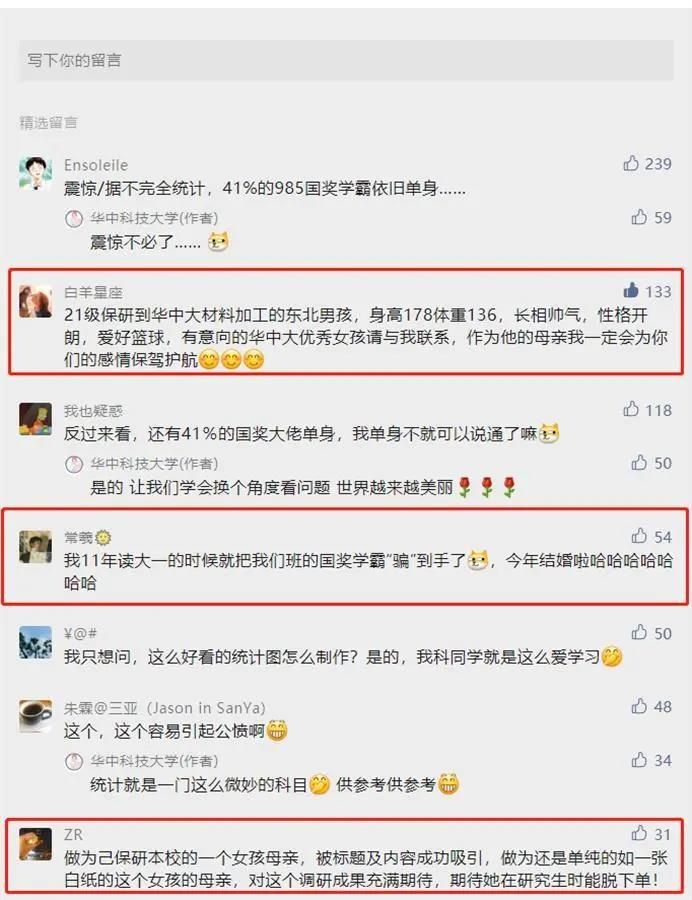Click the 写下你的留言 comment input box
Image resolution: width=692 pixels, height=900 pixels.
(x=346, y=60)
